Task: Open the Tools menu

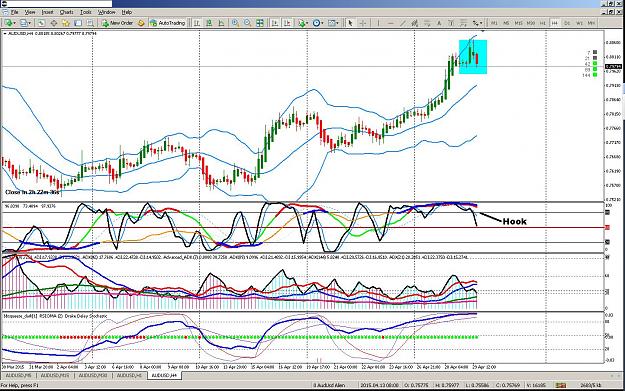Action: [86, 12]
